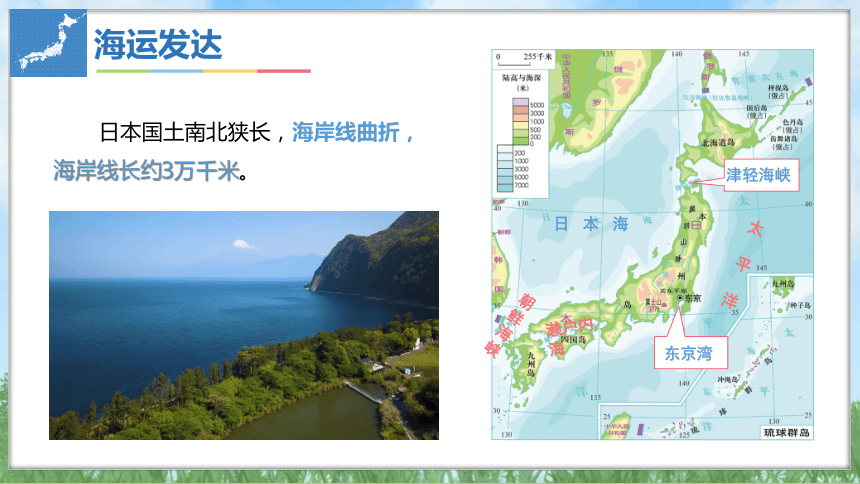
Task: Select the slide title 海运发达
Action: coord(158,44)
